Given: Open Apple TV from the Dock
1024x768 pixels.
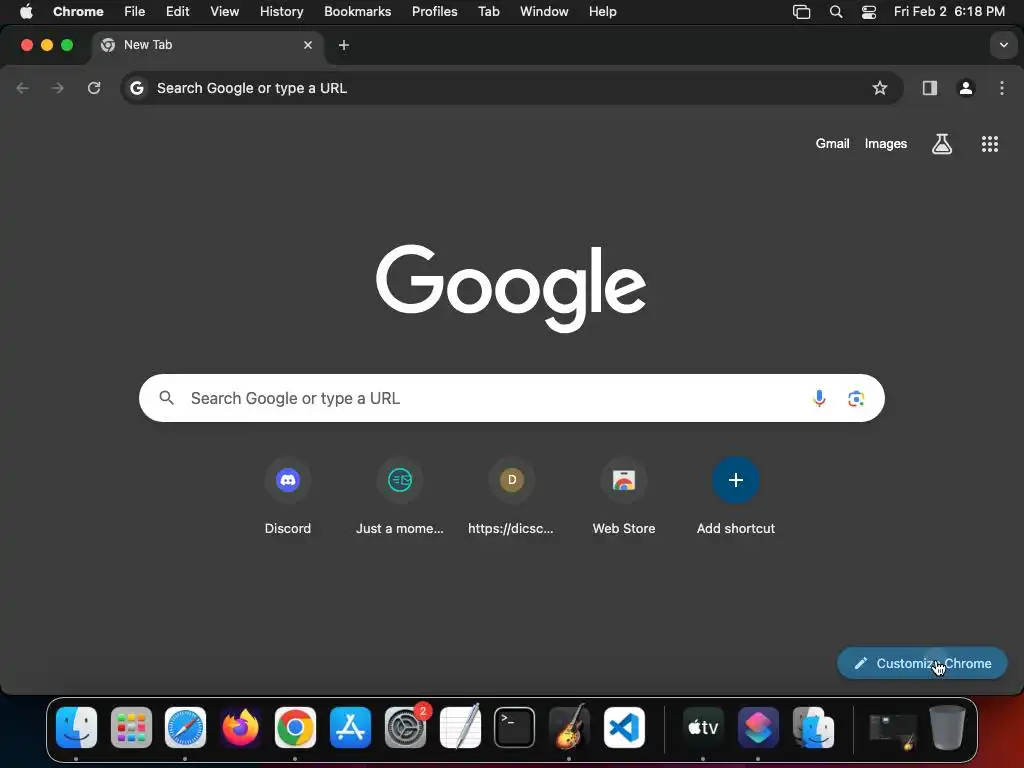Looking at the screenshot, I should click(703, 728).
